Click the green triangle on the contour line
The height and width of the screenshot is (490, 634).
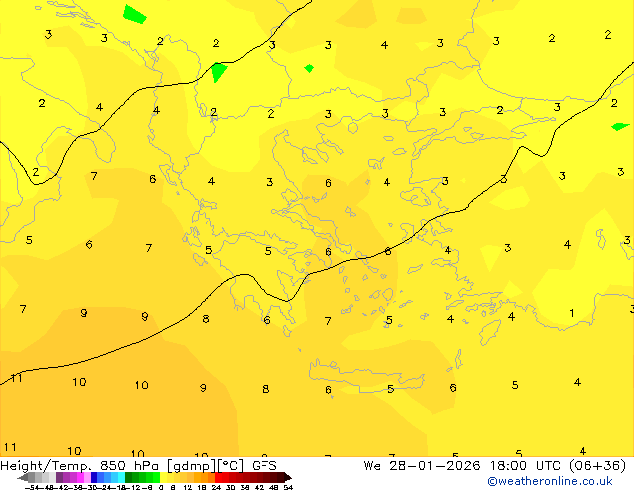coord(219,72)
